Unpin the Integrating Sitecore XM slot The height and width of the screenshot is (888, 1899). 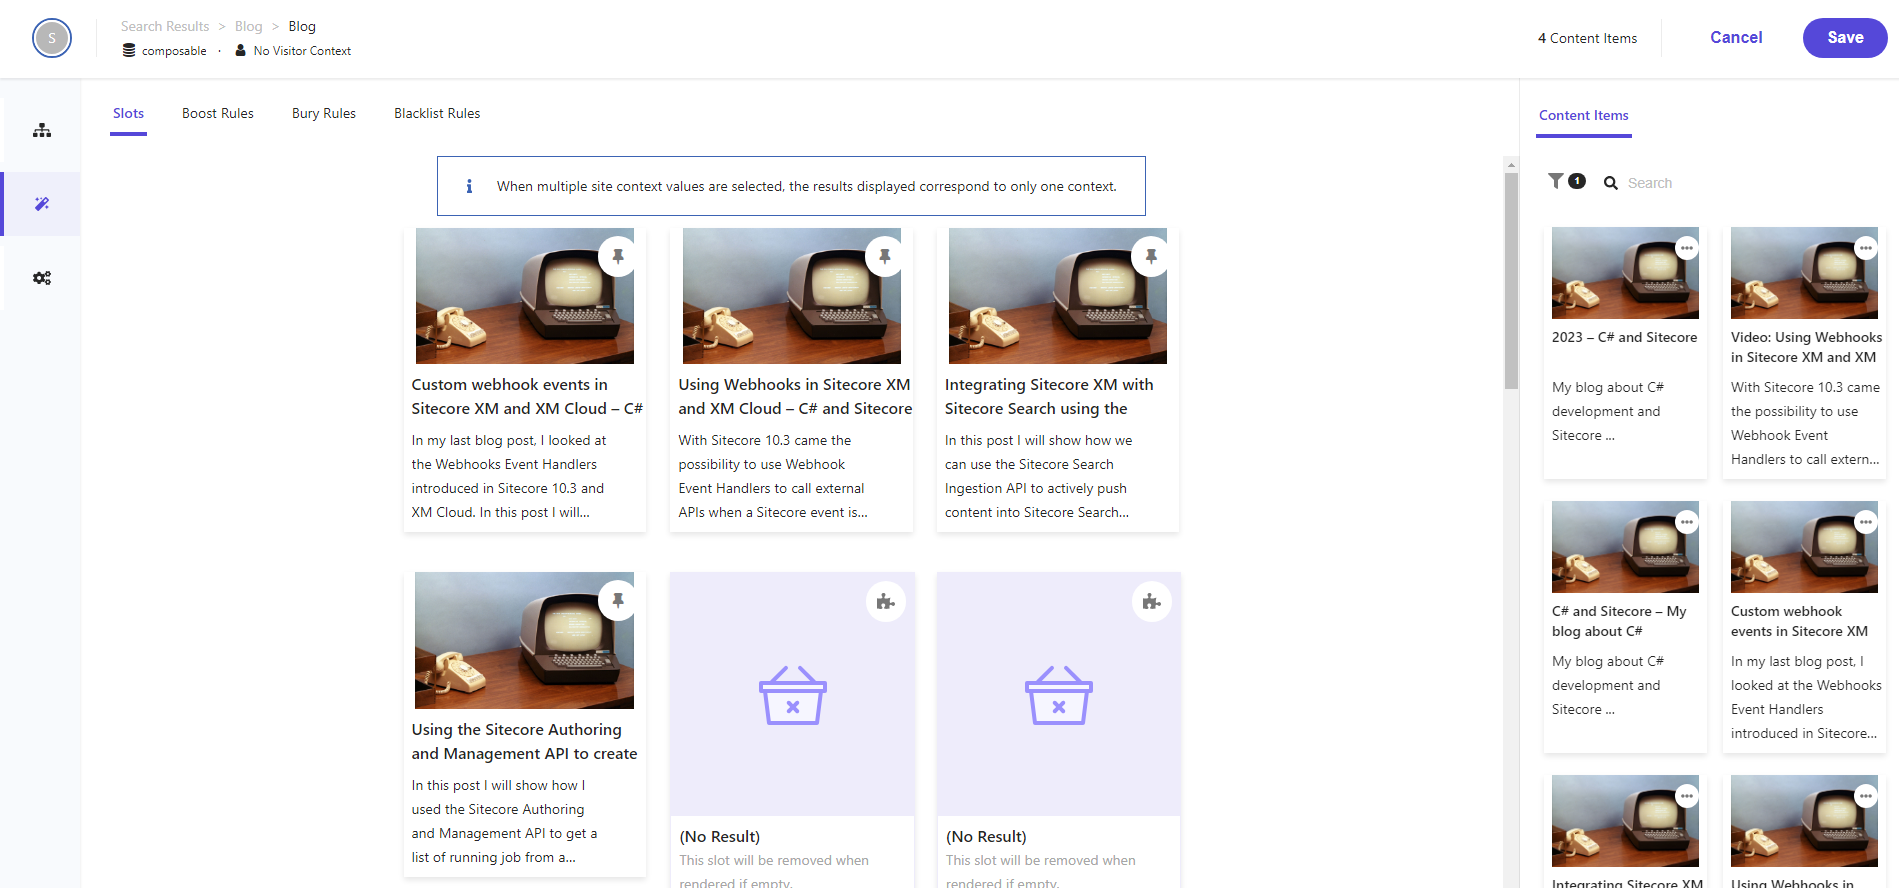pos(1151,257)
